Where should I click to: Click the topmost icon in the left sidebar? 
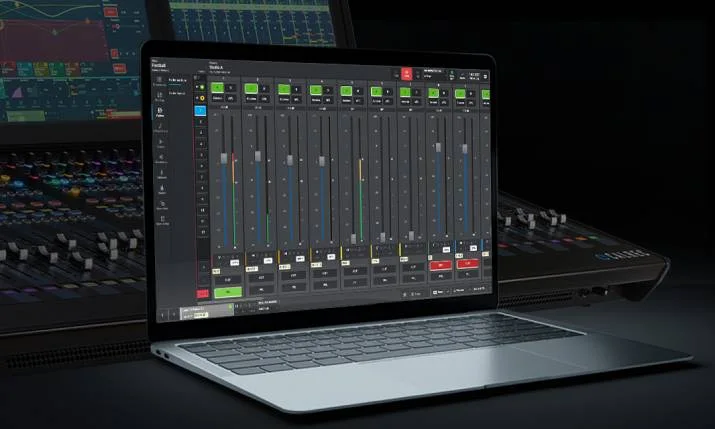[x=159, y=82]
